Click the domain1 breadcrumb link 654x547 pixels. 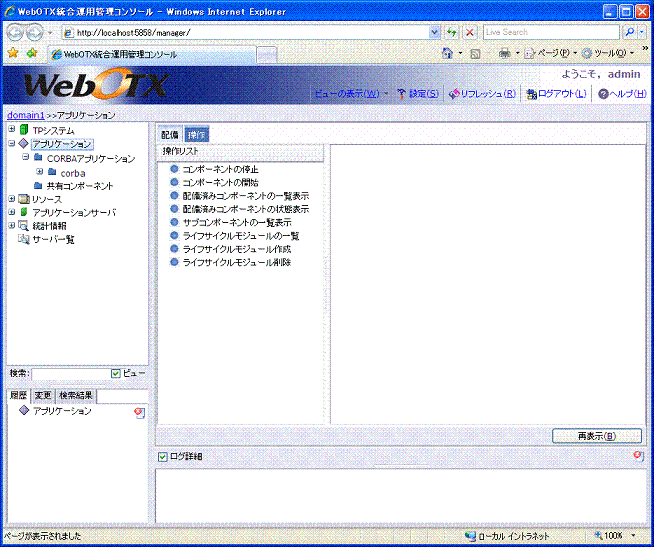pyautogui.click(x=25, y=115)
